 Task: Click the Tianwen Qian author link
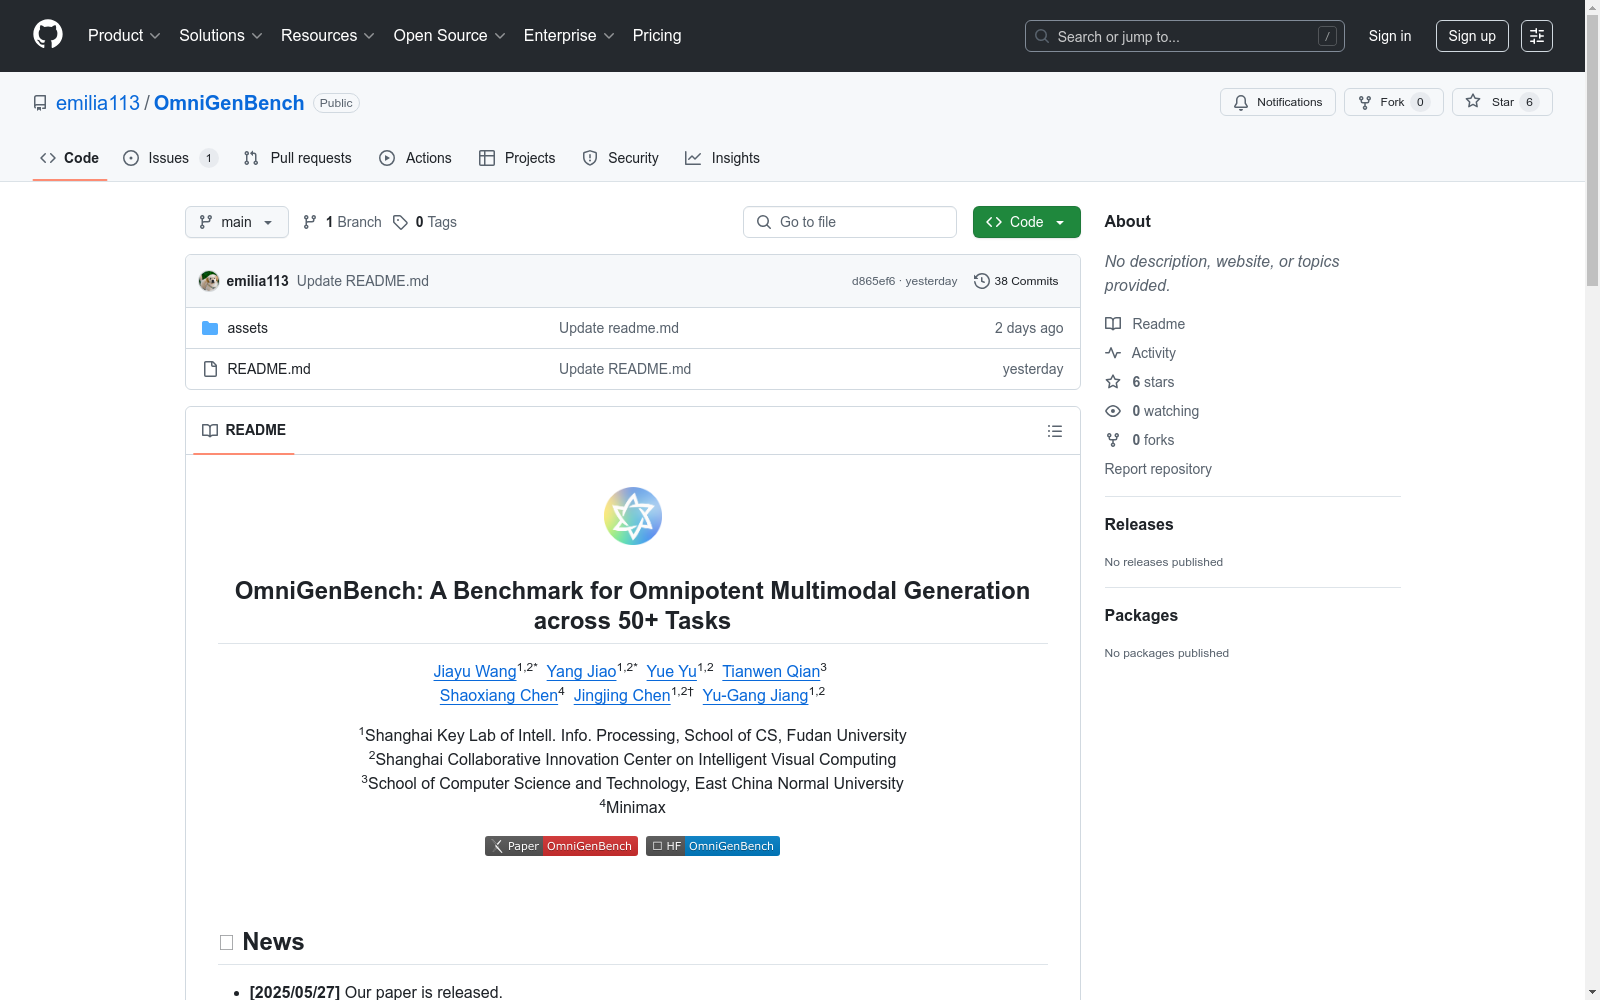(x=771, y=671)
